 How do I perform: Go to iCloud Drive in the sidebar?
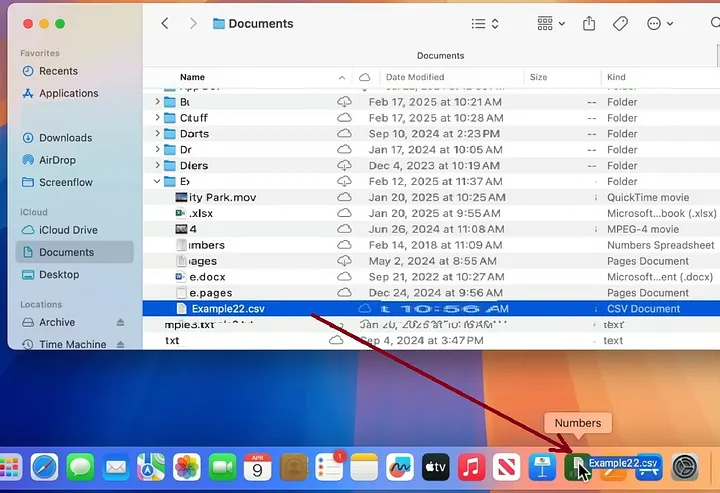68,230
